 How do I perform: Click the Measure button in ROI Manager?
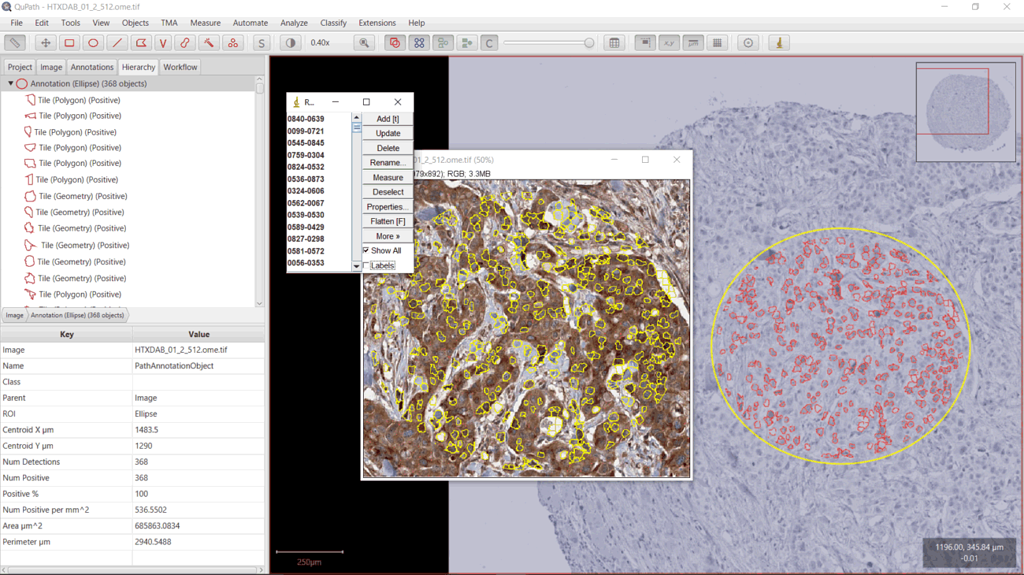click(x=388, y=177)
